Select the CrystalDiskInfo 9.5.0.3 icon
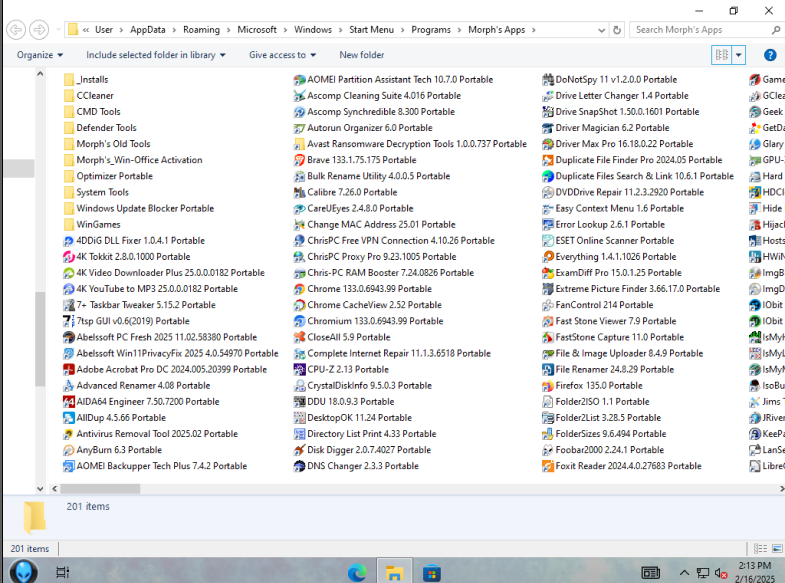Screen dimensions: 785x583 tap(299, 385)
